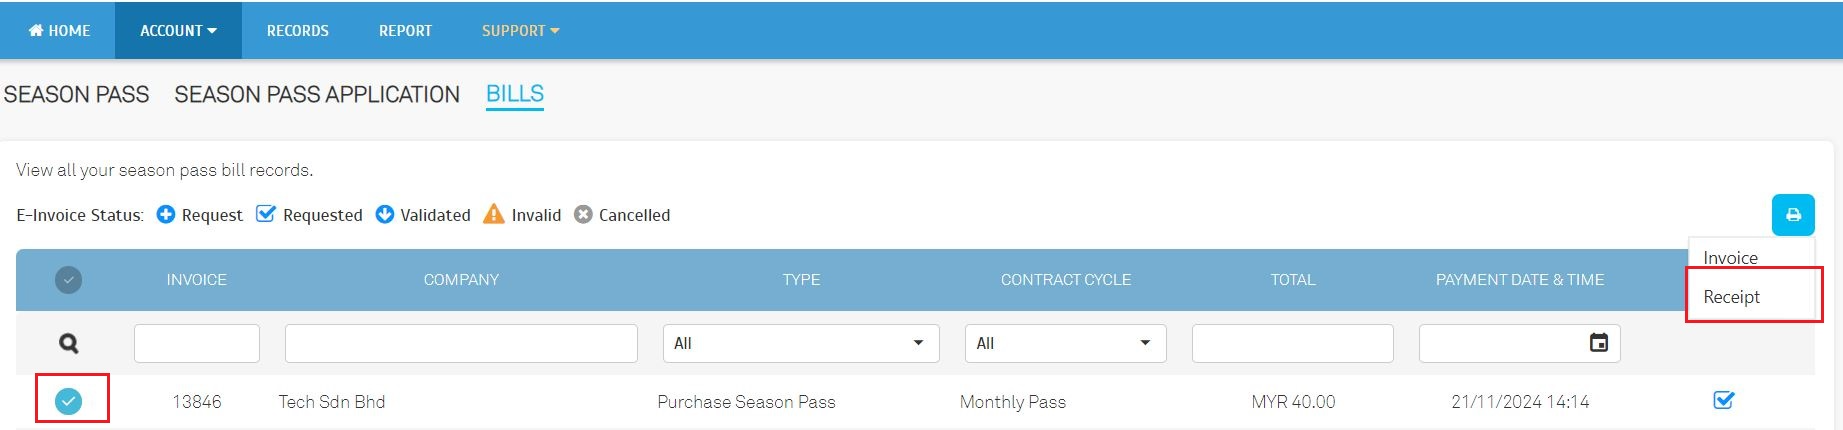This screenshot has width=1843, height=430.
Task: Switch to the Season Pass Application tab
Action: coord(317,95)
